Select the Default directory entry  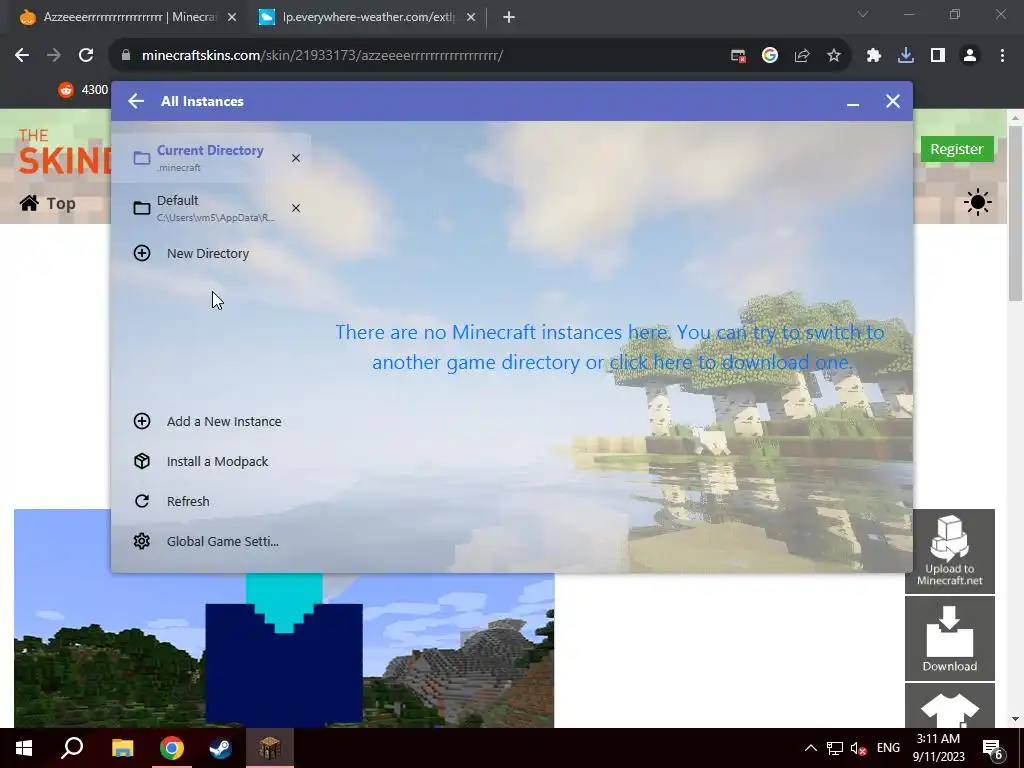pos(210,208)
